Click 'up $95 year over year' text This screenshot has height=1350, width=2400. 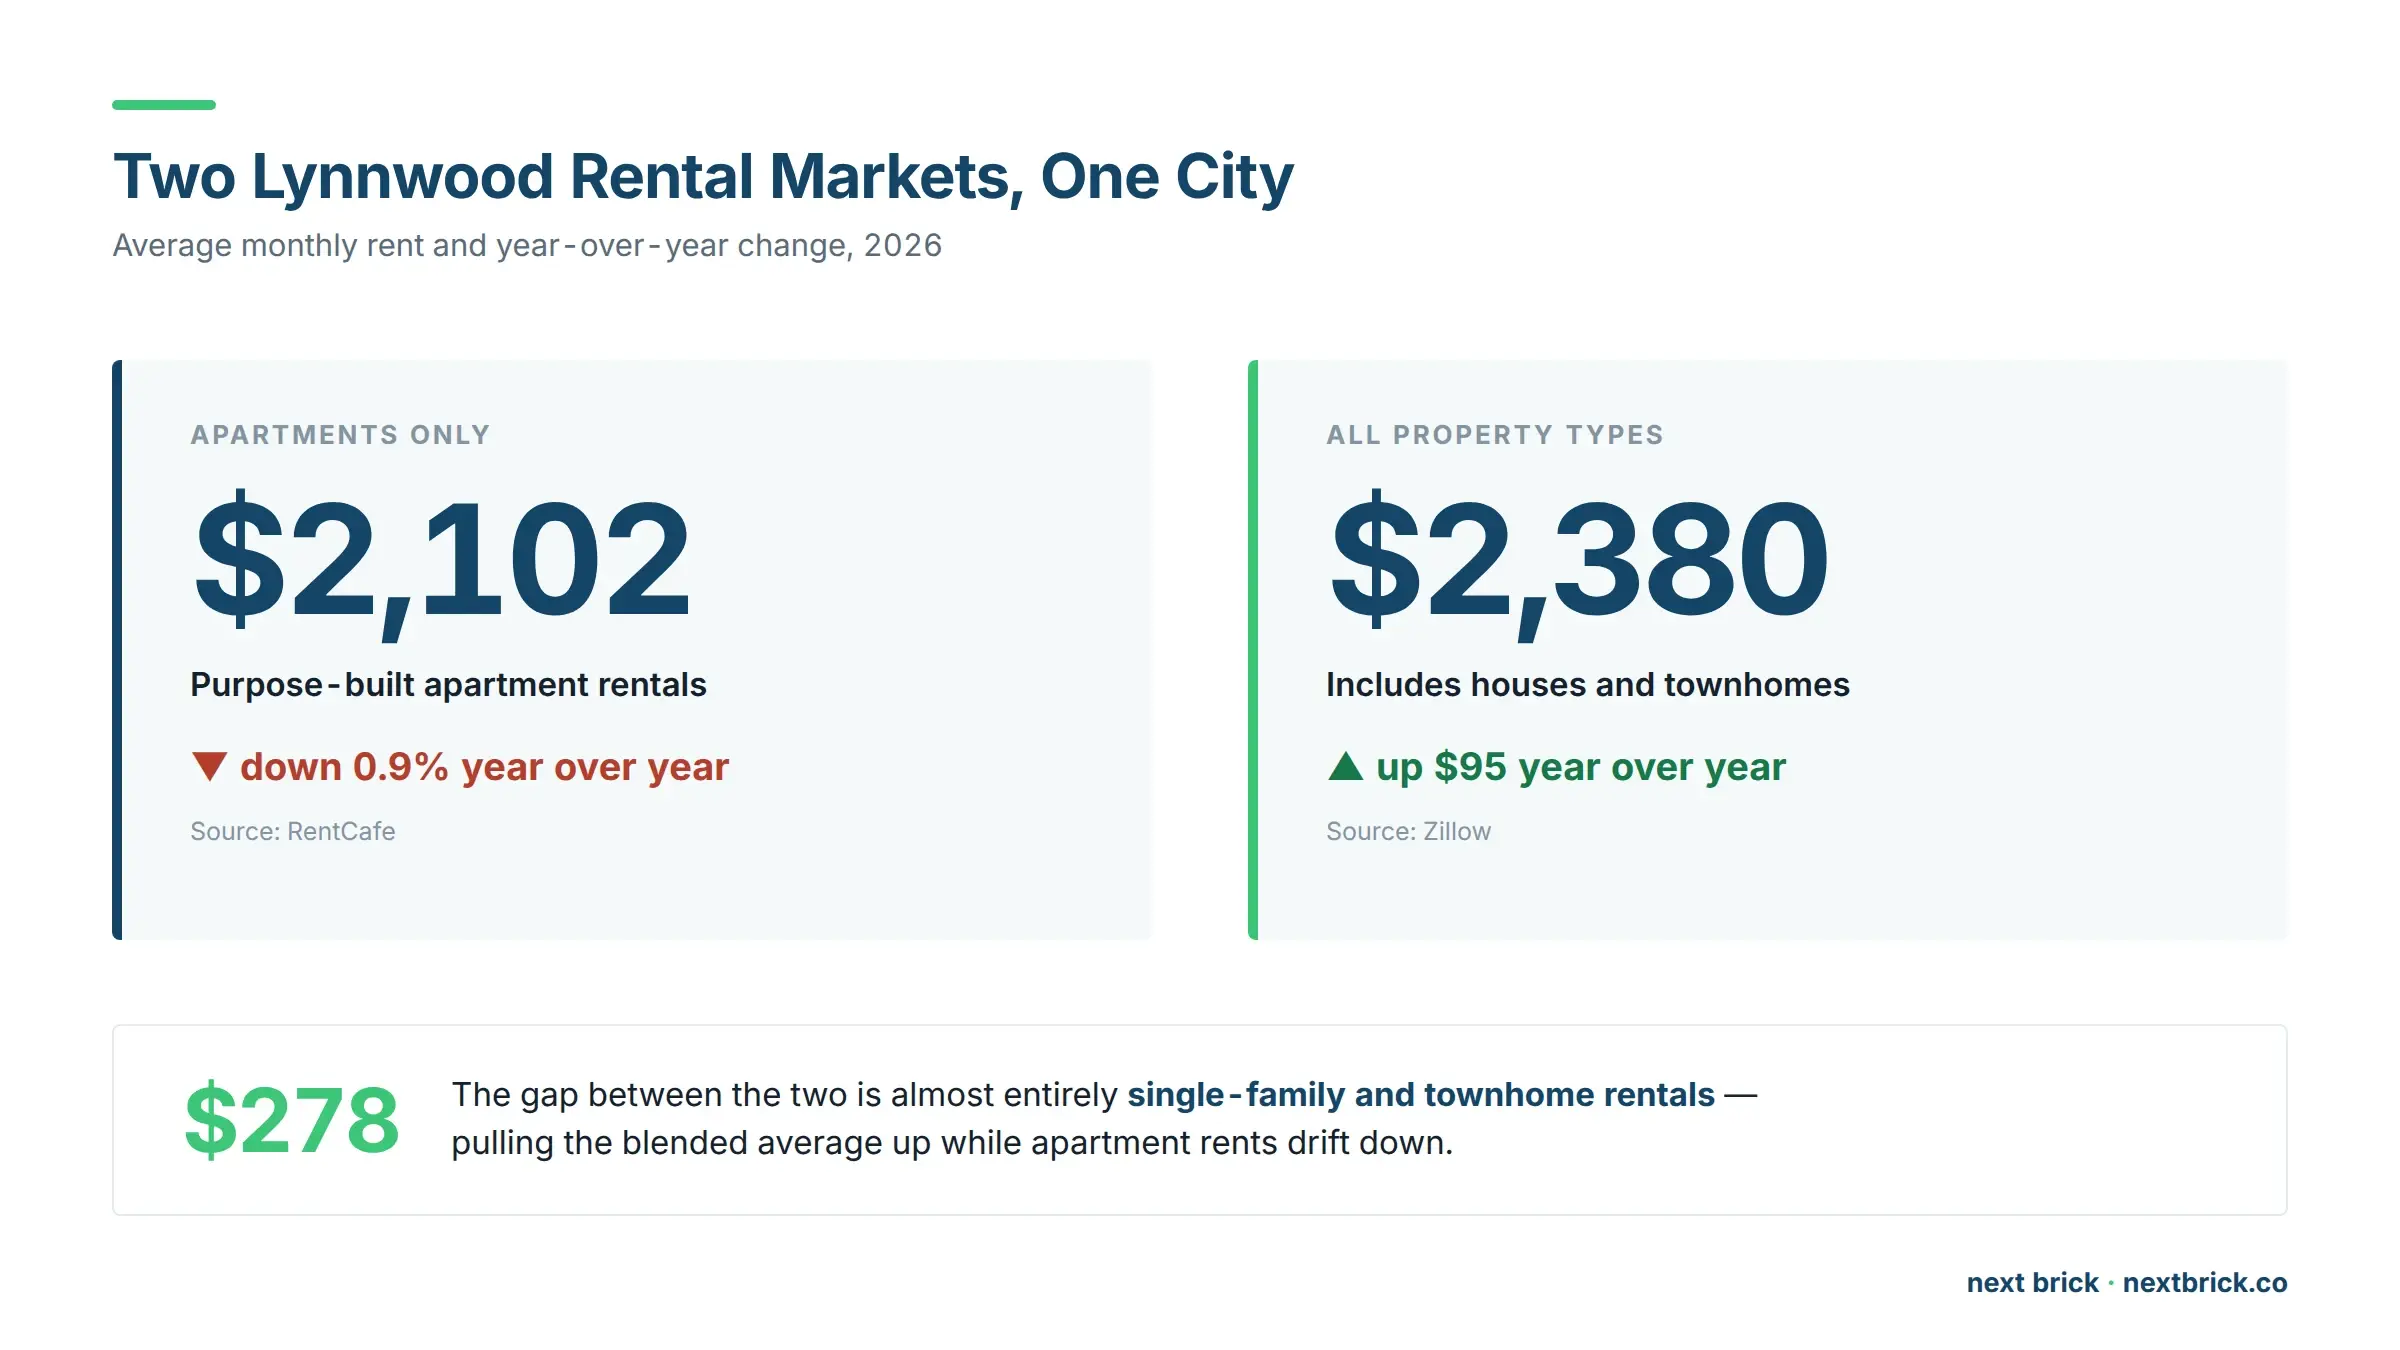click(x=1581, y=767)
